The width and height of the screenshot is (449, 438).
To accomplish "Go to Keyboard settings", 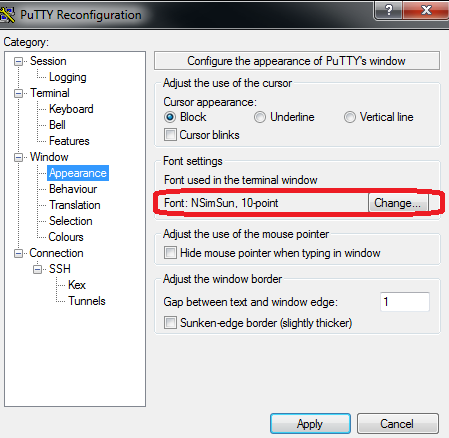I will click(71, 109).
